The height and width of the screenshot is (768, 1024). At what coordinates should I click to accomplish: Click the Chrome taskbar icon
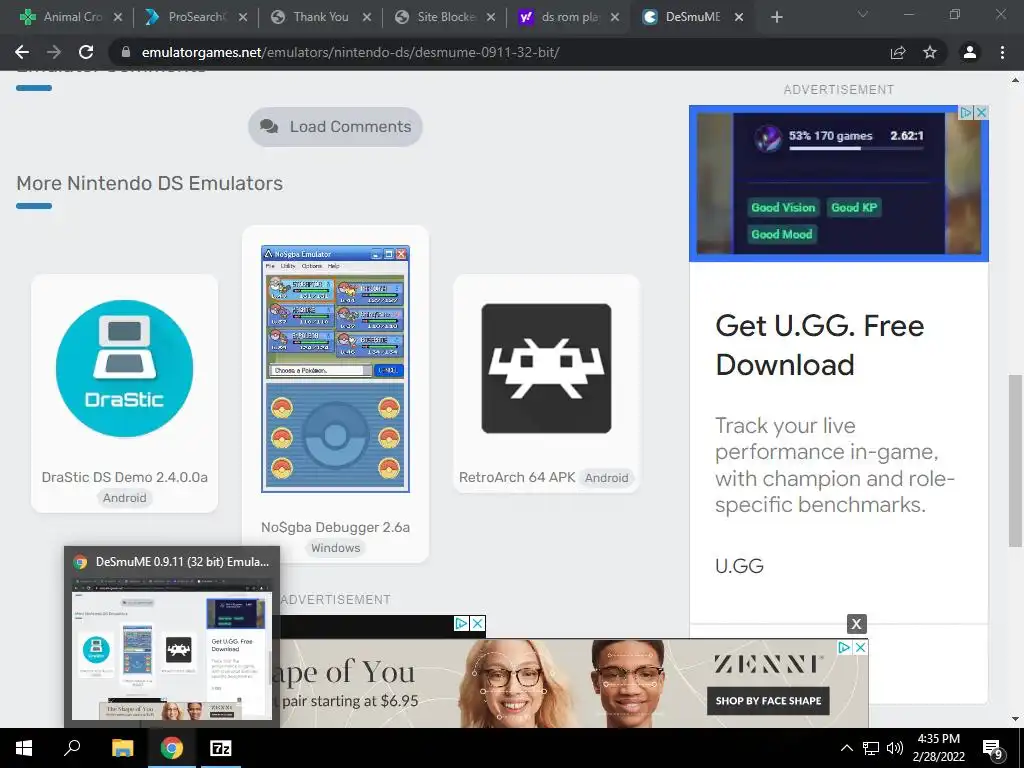click(x=172, y=748)
